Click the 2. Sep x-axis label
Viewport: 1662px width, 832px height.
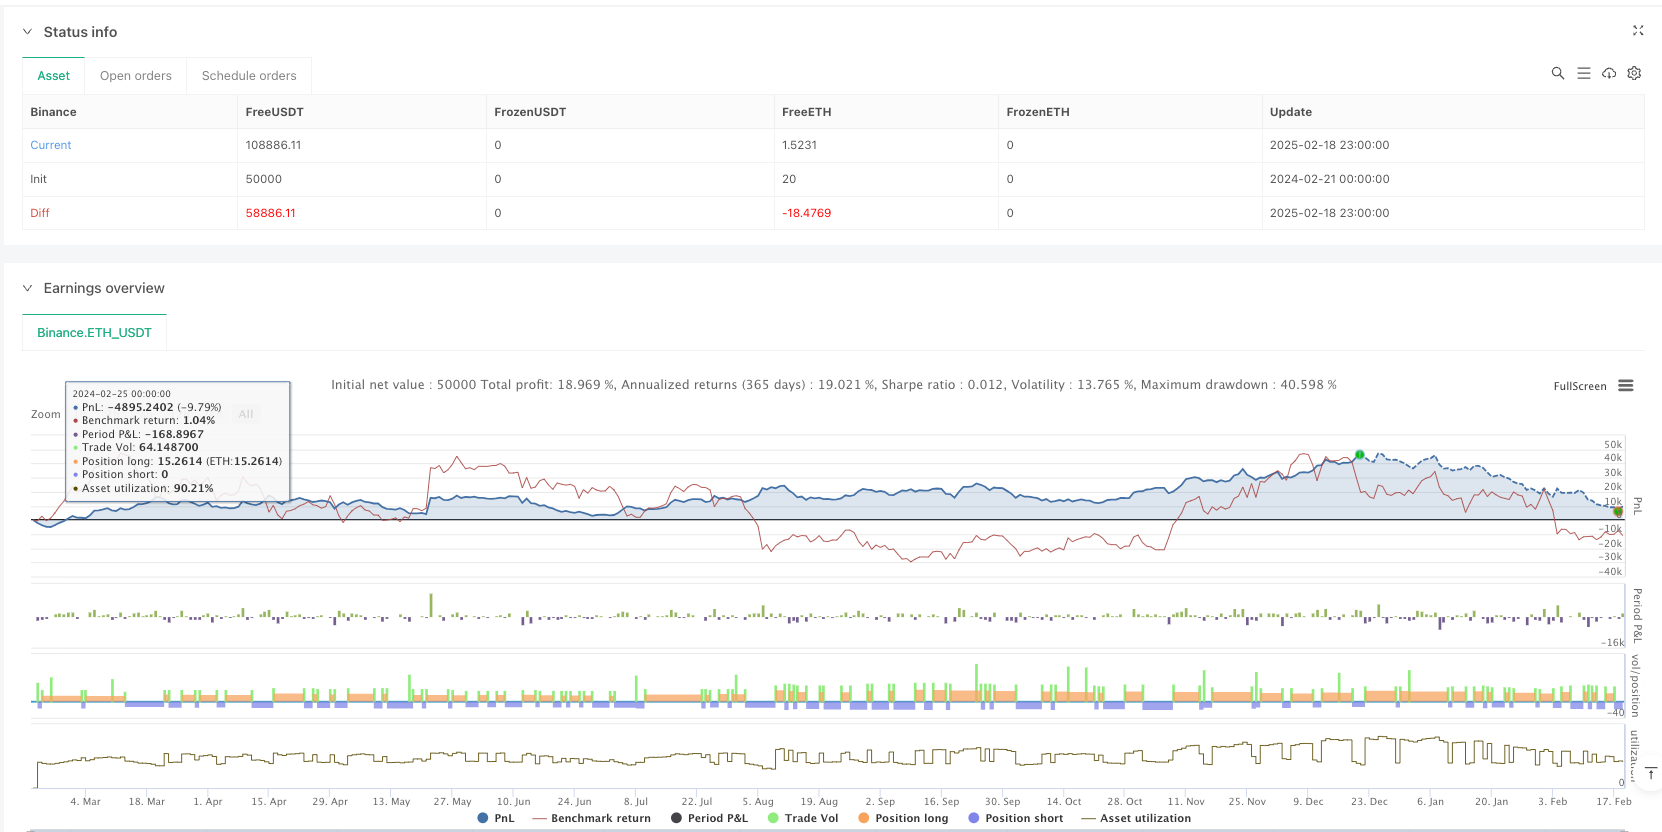coord(880,802)
